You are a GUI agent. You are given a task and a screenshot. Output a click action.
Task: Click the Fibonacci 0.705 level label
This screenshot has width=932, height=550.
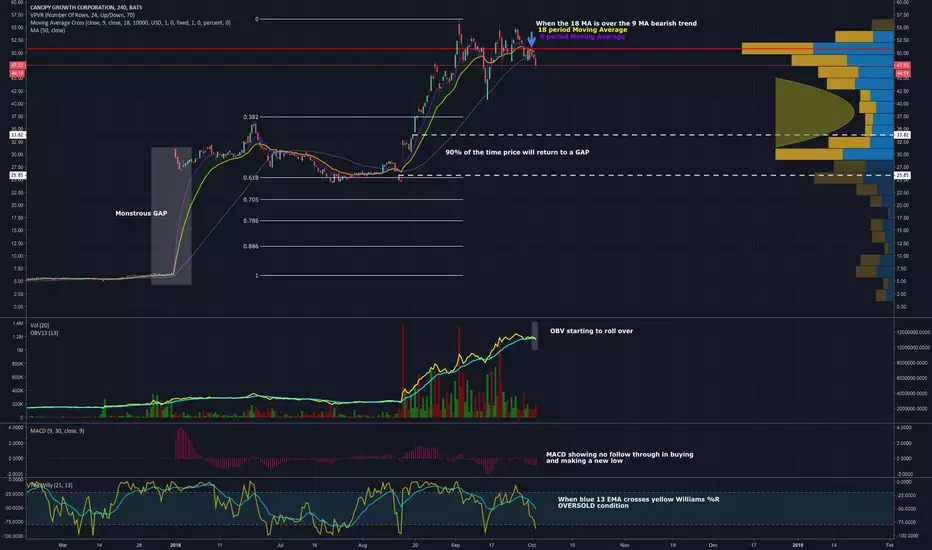coord(250,200)
